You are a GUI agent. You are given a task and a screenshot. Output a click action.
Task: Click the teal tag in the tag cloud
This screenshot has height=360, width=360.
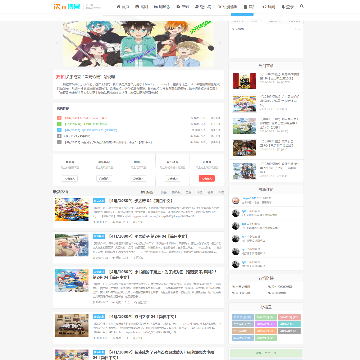pyautogui.click(x=289, y=324)
